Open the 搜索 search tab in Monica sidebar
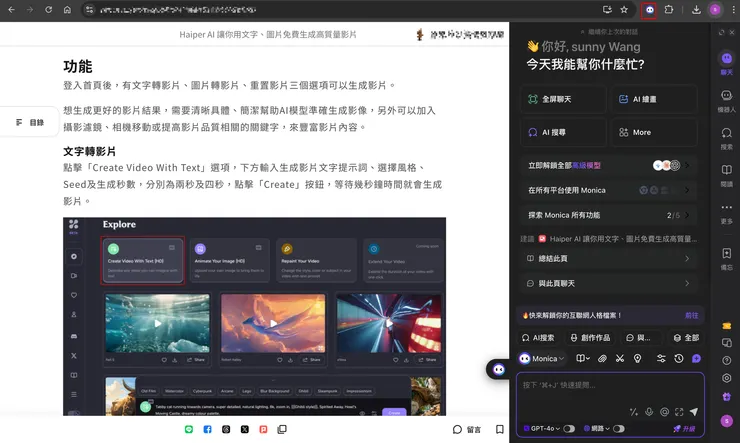 727,138
